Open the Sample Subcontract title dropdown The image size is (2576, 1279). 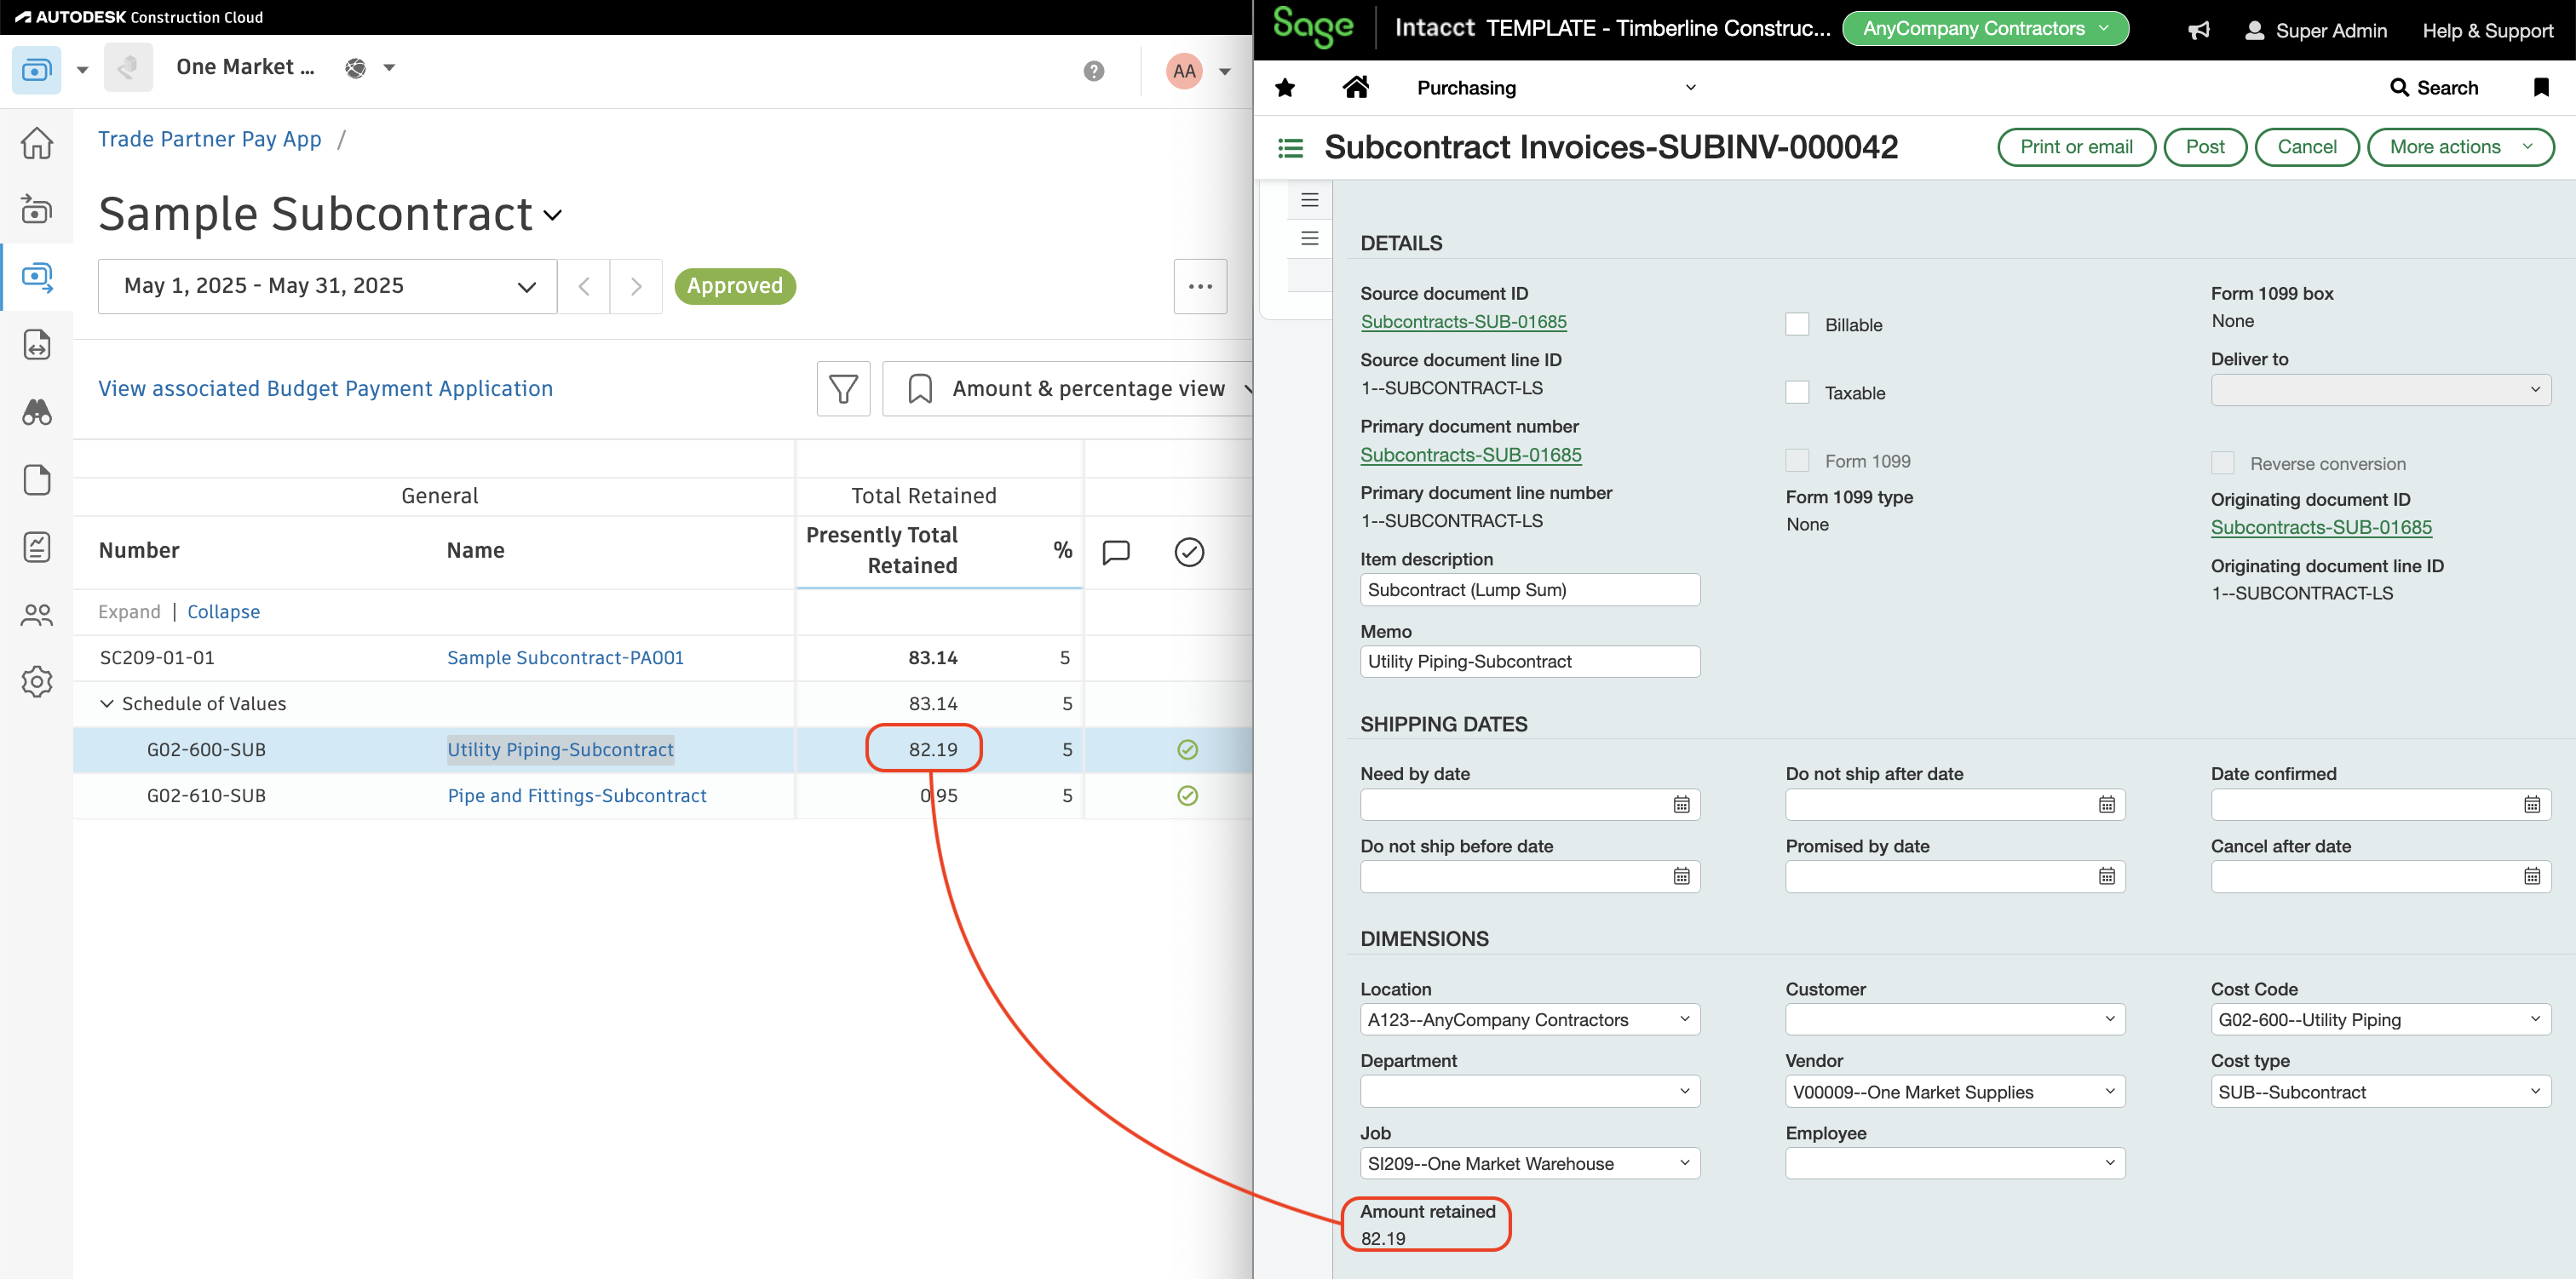pos(552,215)
